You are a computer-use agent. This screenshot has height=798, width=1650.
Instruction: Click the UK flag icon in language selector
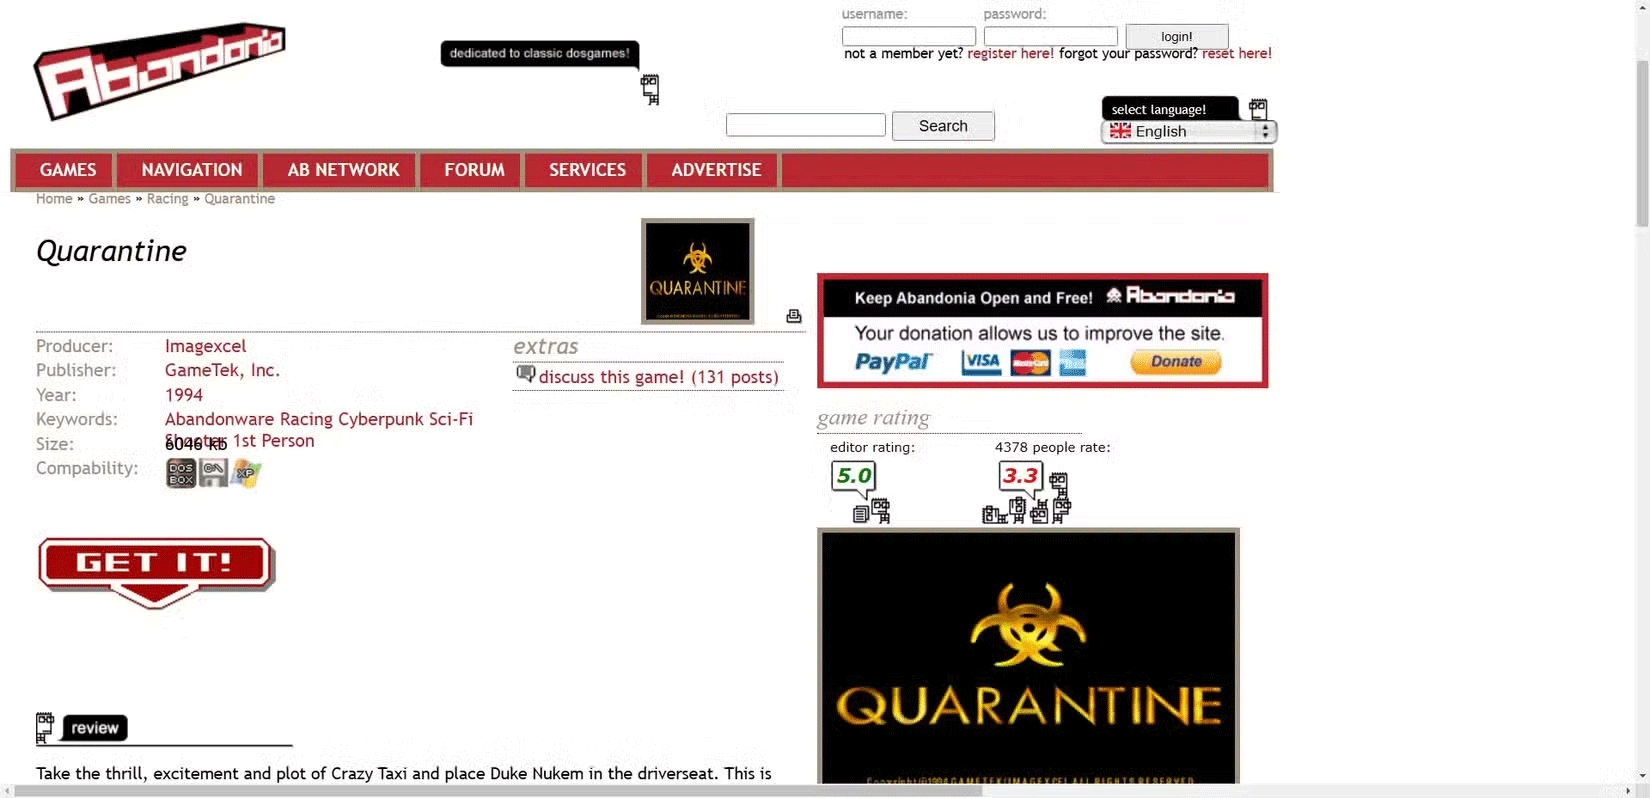tap(1120, 131)
